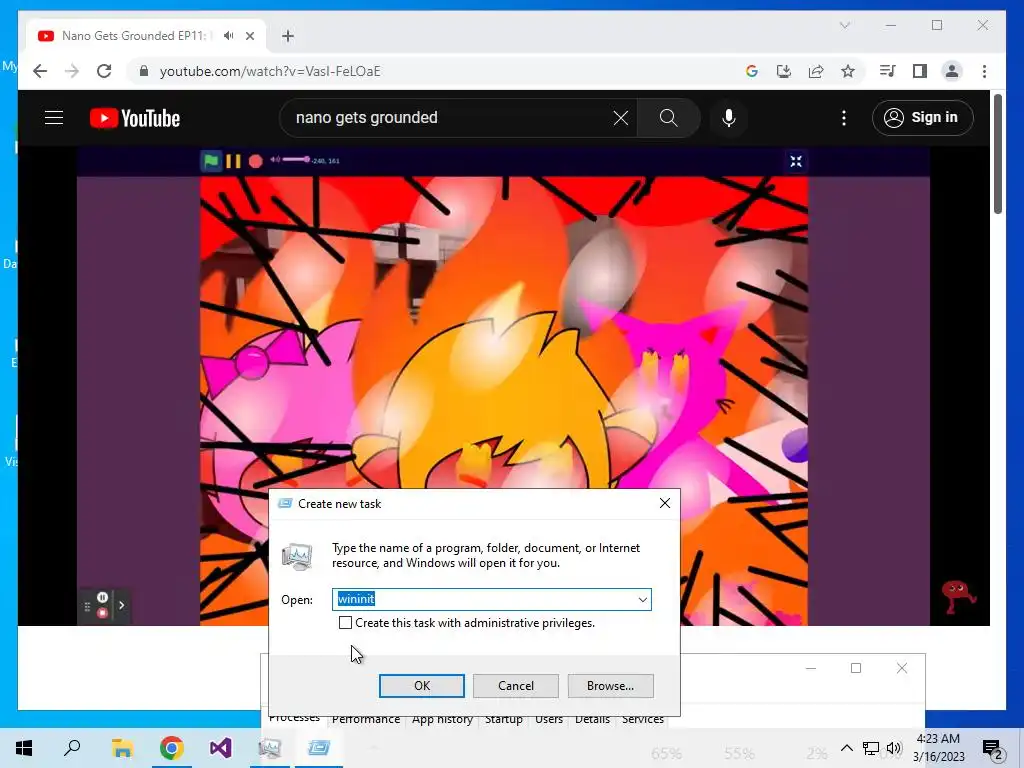Confirm with the OK button

tap(422, 686)
